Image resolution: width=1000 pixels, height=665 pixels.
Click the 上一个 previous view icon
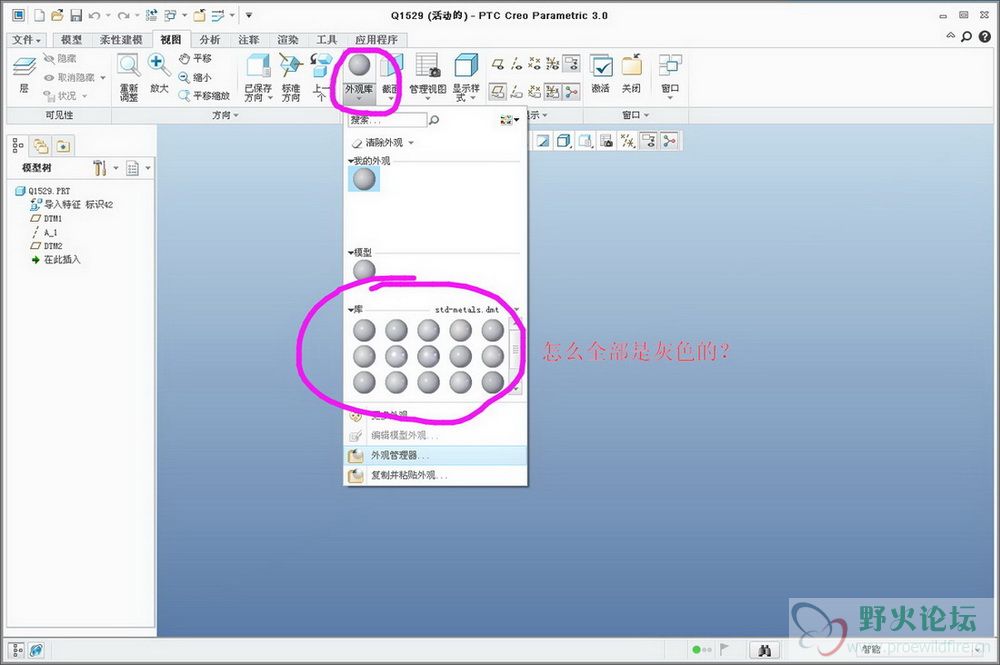pyautogui.click(x=321, y=78)
